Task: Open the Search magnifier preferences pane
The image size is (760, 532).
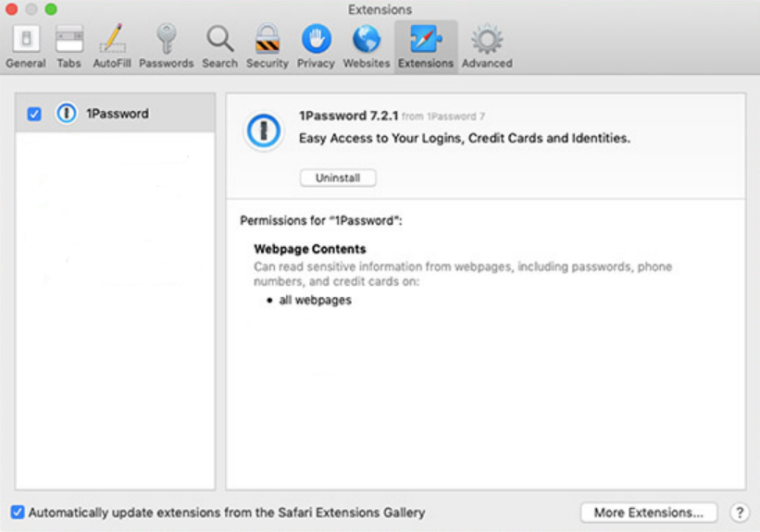Action: click(220, 47)
